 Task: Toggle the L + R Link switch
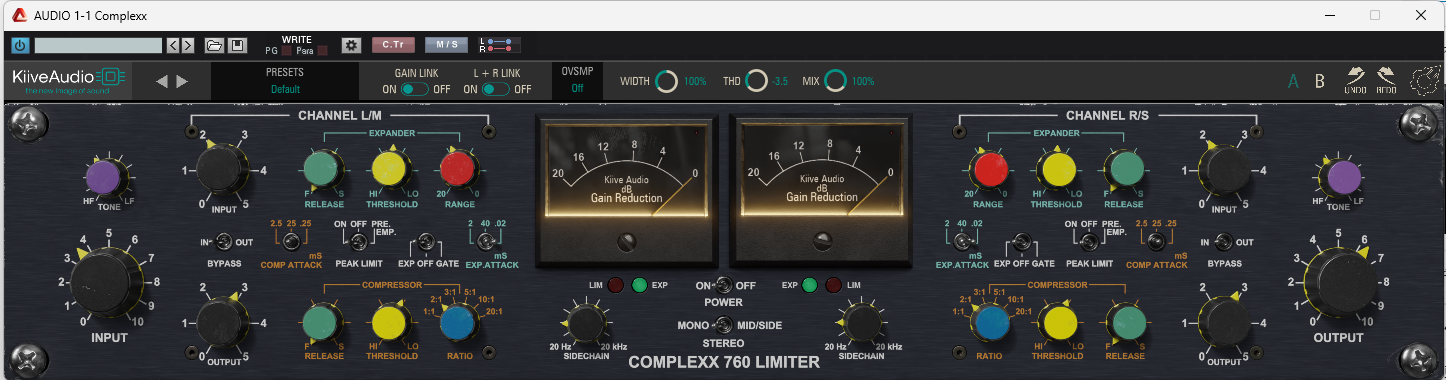(495, 89)
